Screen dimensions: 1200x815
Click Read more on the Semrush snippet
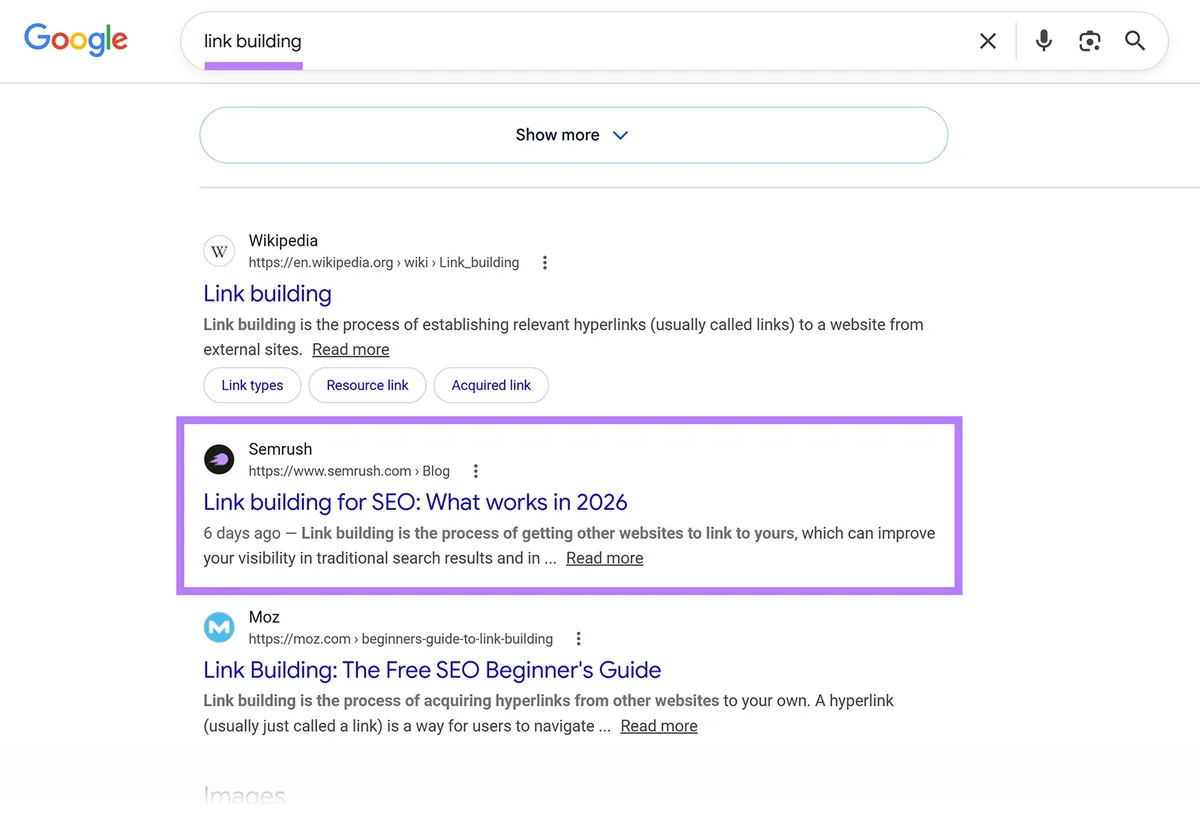pyautogui.click(x=604, y=558)
